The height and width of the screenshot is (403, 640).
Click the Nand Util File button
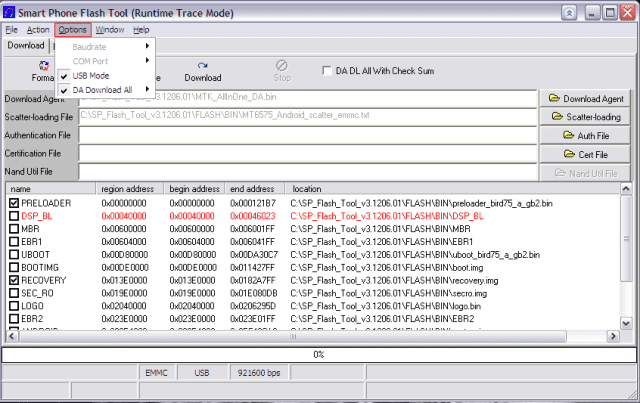[x=585, y=173]
